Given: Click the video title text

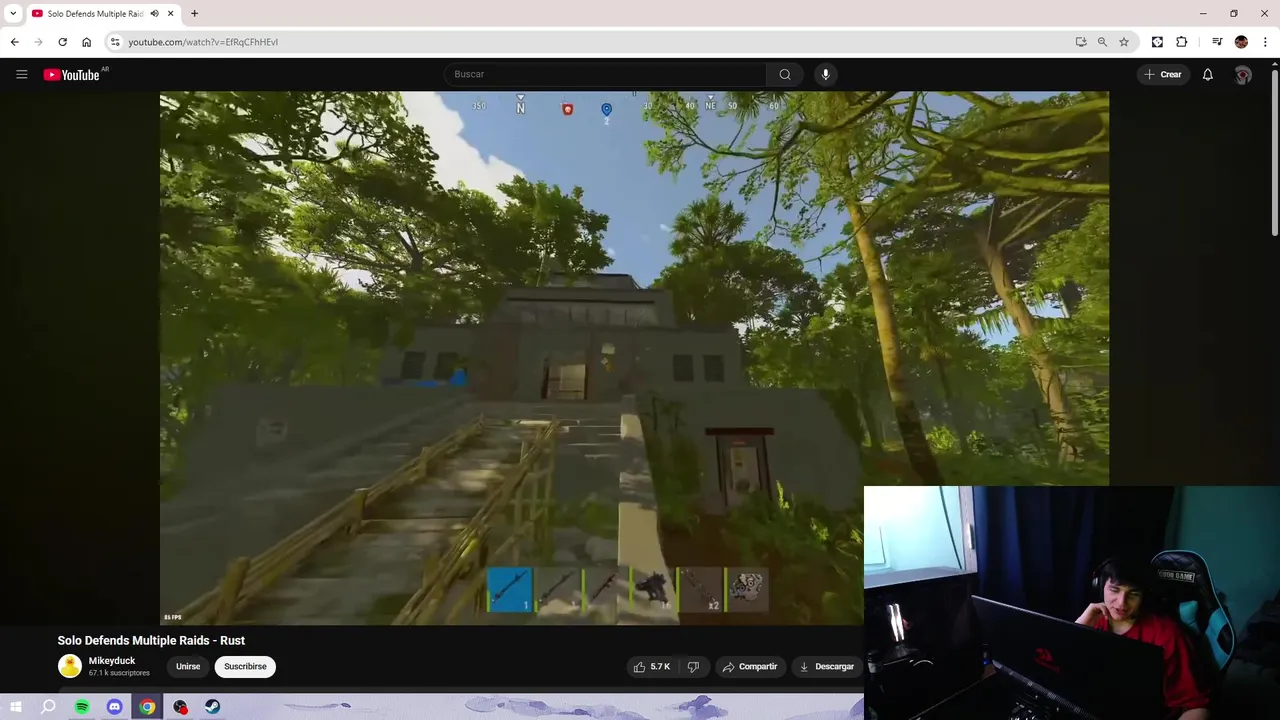Looking at the screenshot, I should [x=151, y=640].
